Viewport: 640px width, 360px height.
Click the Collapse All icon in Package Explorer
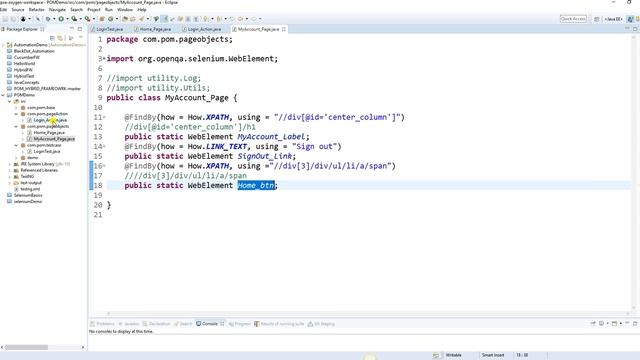(x=52, y=38)
